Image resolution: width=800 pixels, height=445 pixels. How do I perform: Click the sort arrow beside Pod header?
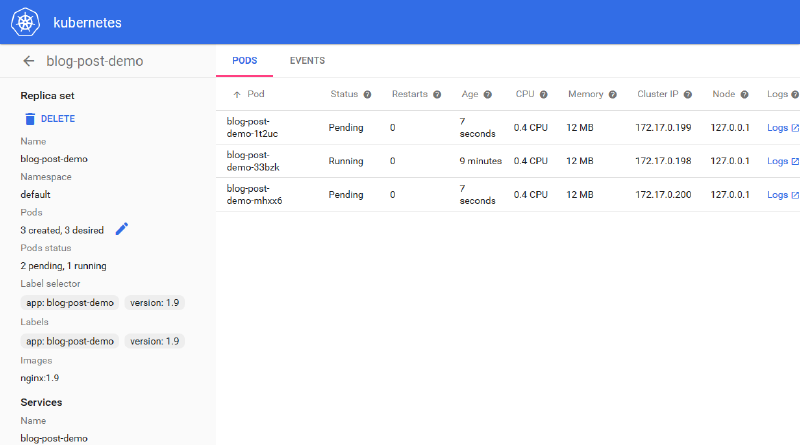(237, 94)
